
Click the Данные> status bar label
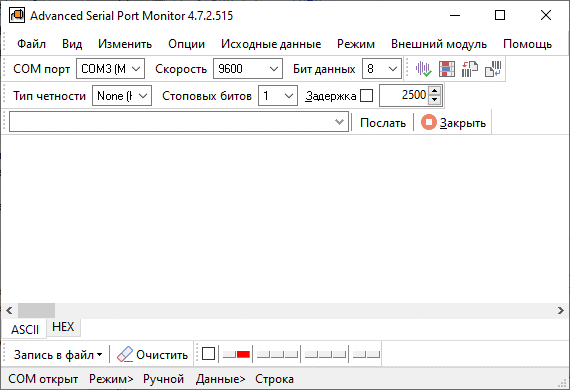[221, 379]
